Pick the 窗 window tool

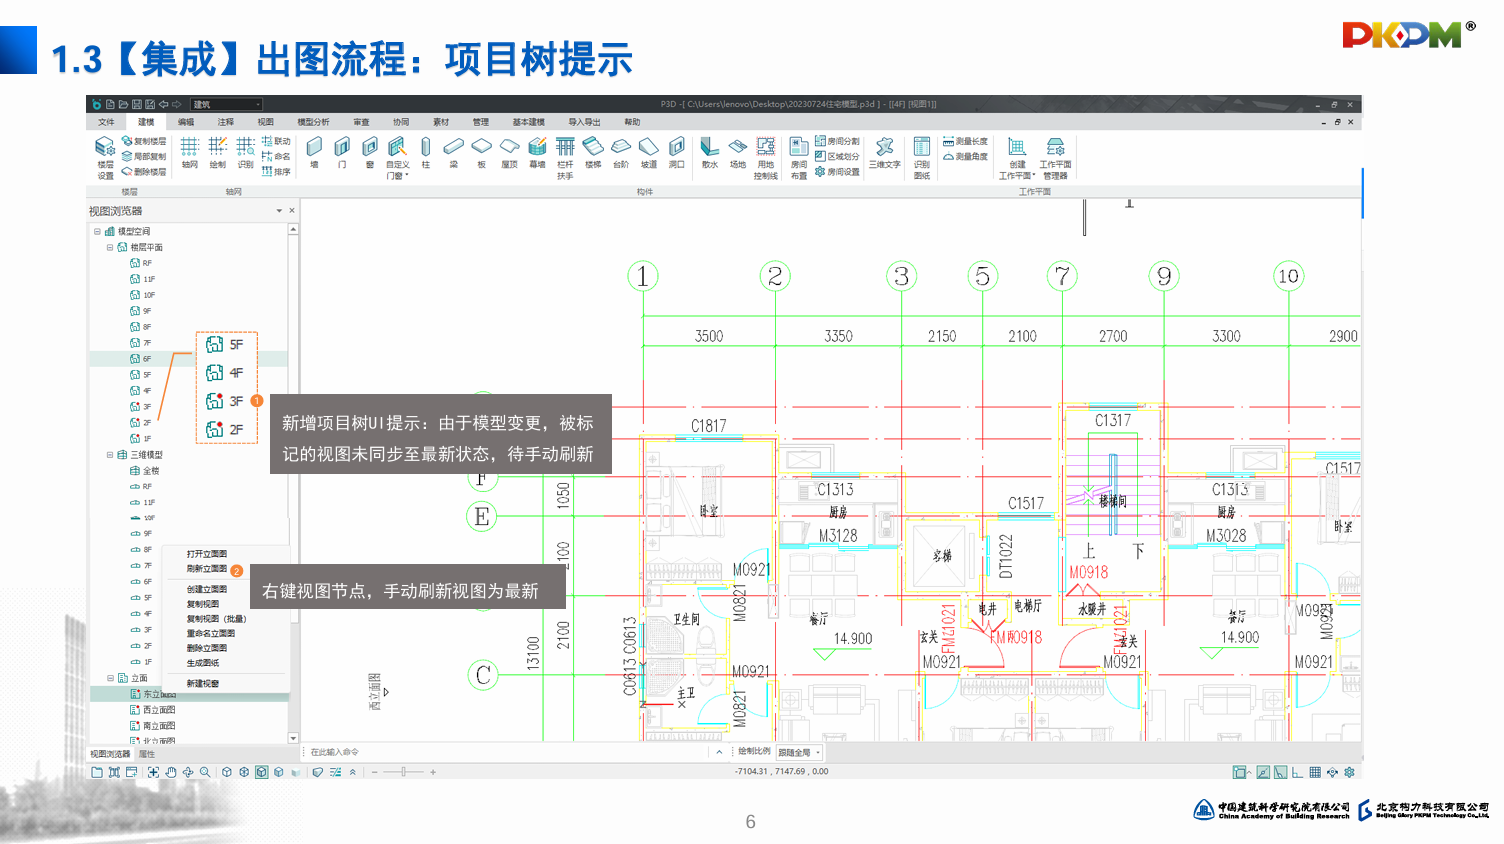click(x=370, y=153)
